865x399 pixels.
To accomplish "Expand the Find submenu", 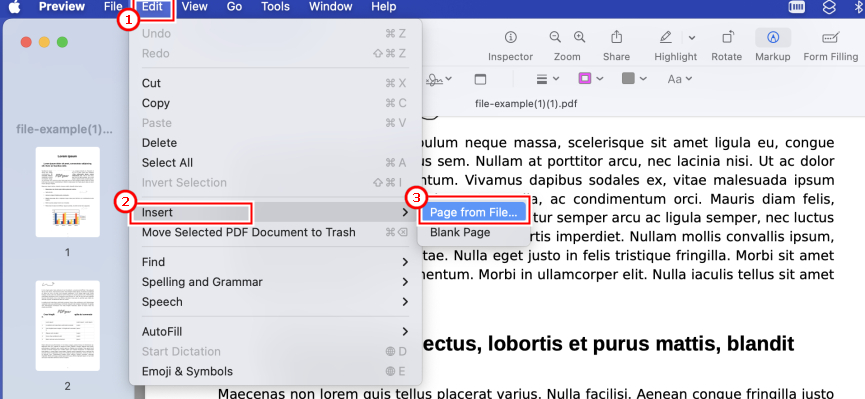I will [x=275, y=262].
